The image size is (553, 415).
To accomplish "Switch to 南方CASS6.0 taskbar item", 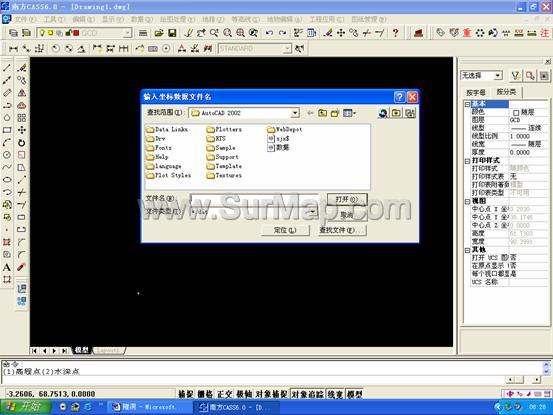I will coord(235,407).
